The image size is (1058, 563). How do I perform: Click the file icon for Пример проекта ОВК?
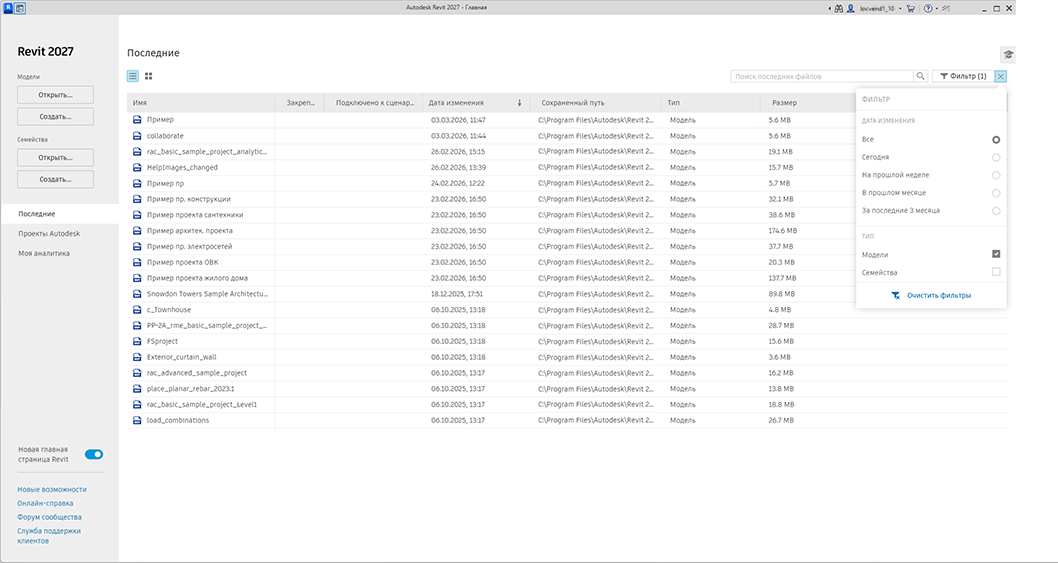click(x=137, y=262)
